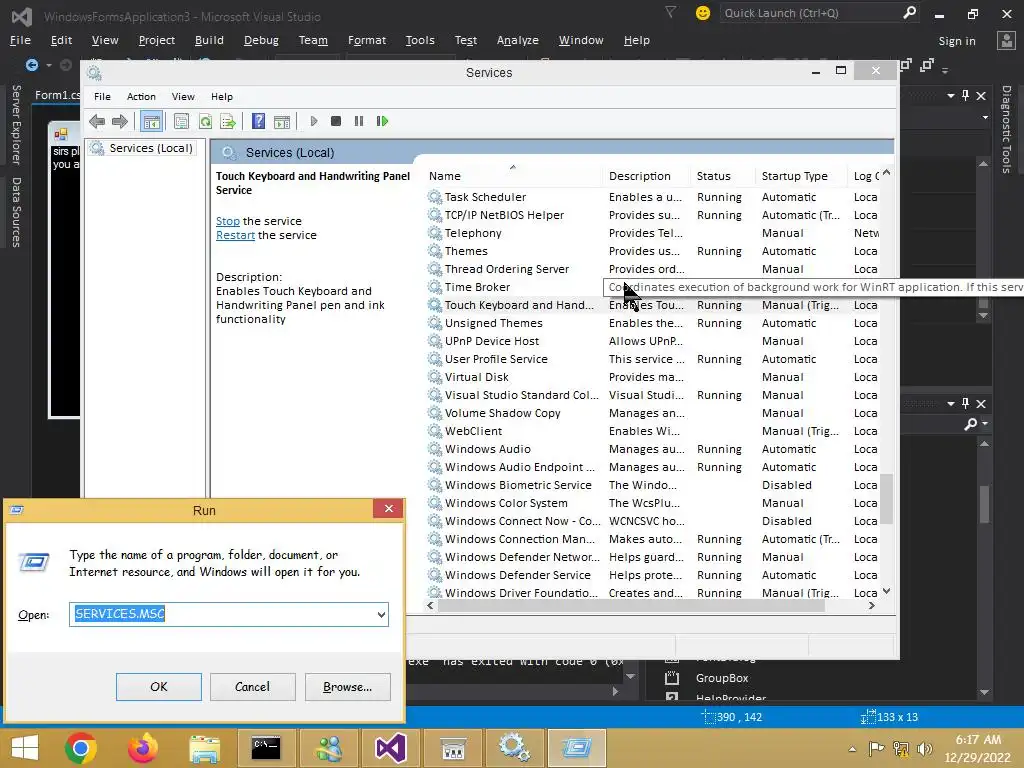
Task: Open the File menu in Services window
Action: (x=103, y=97)
